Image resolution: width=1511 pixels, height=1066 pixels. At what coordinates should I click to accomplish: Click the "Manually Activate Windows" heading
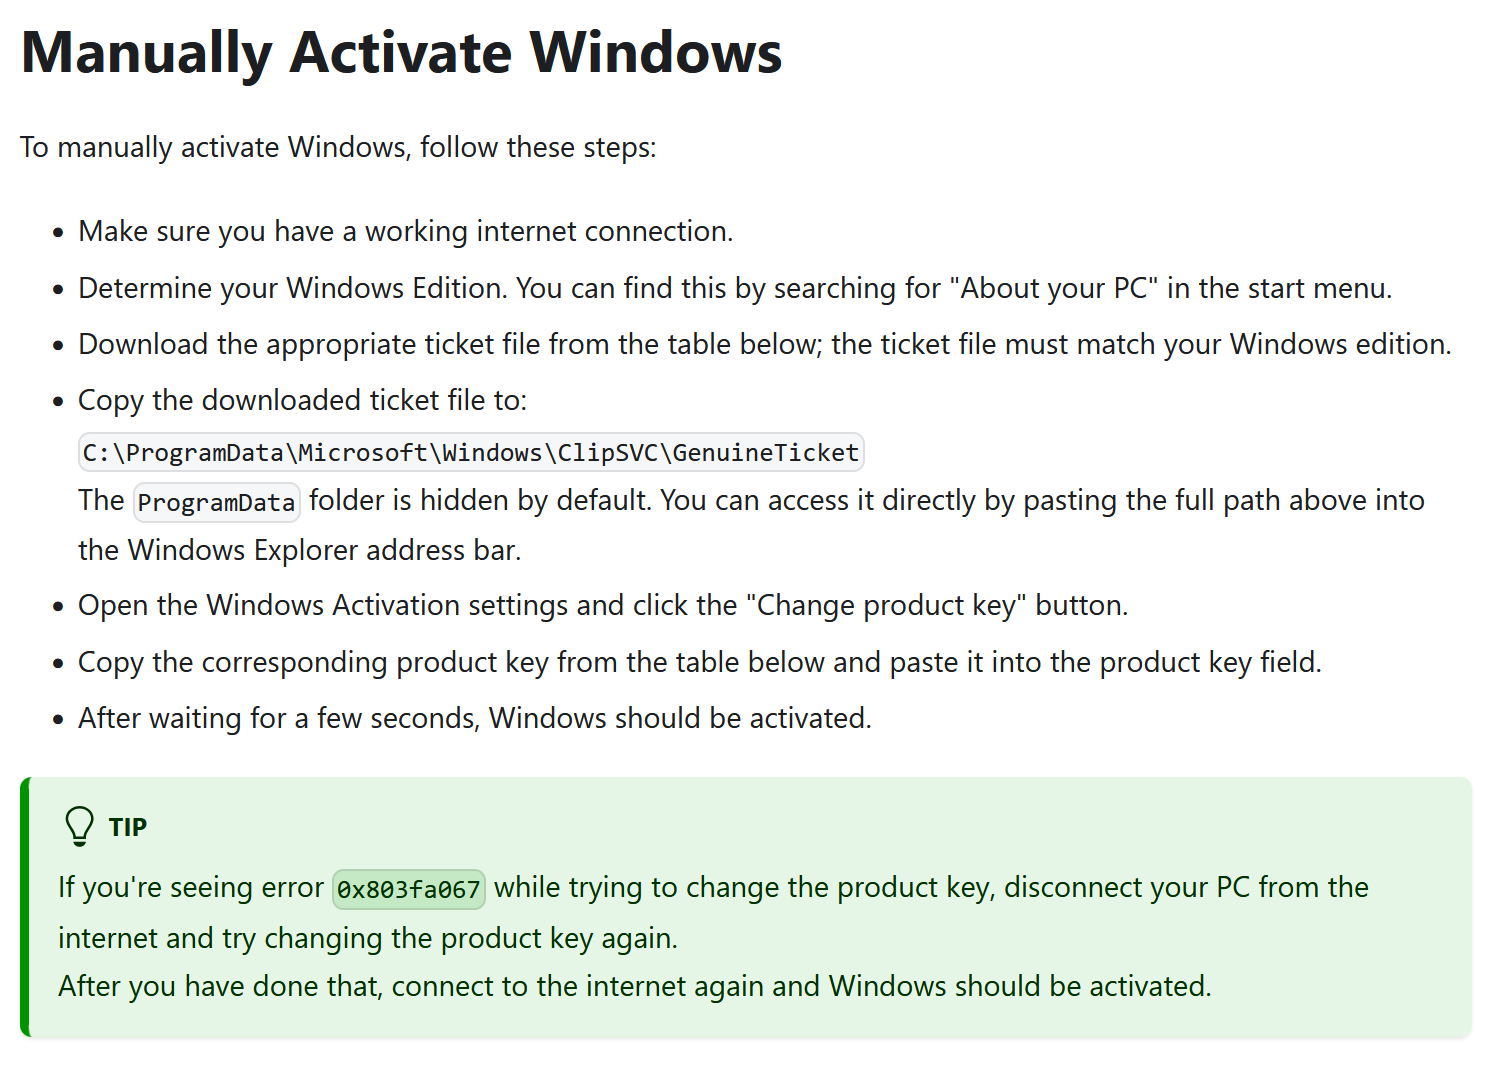401,53
